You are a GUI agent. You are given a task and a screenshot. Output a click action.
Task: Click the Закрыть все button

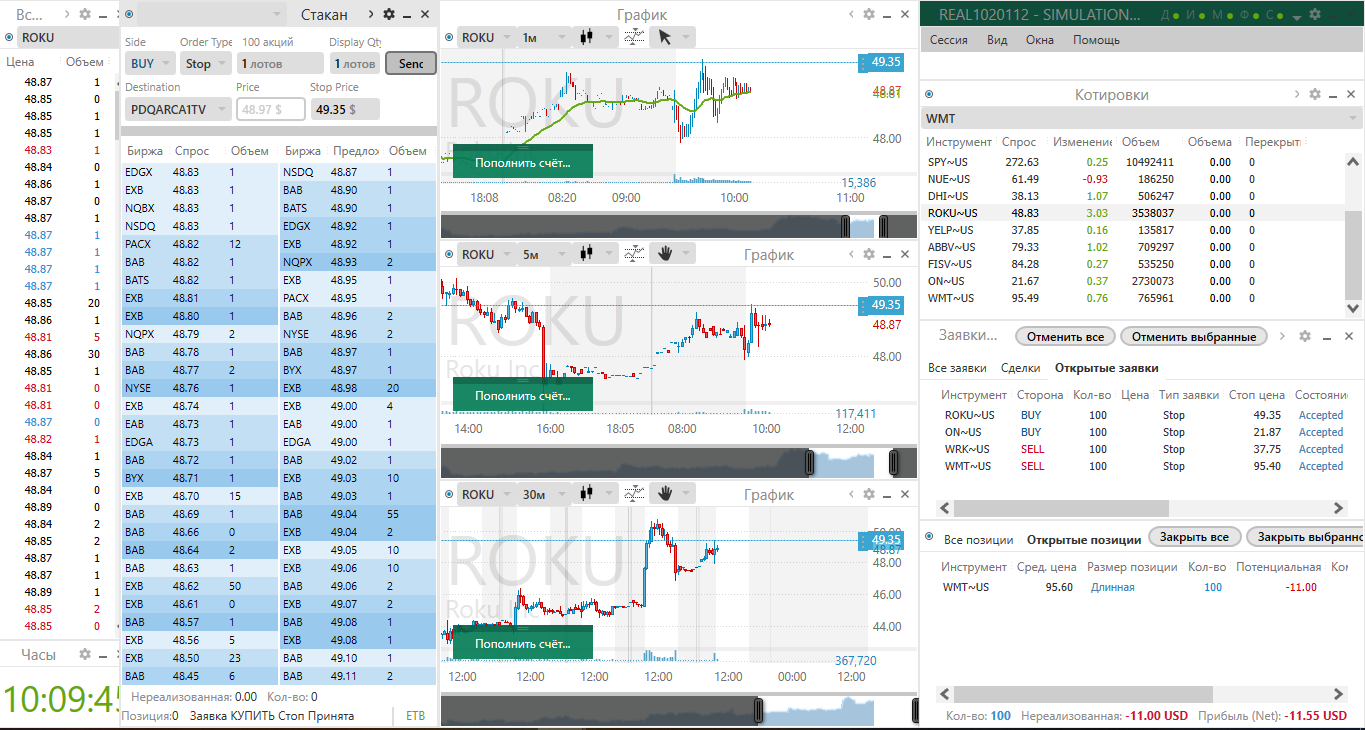(1193, 537)
